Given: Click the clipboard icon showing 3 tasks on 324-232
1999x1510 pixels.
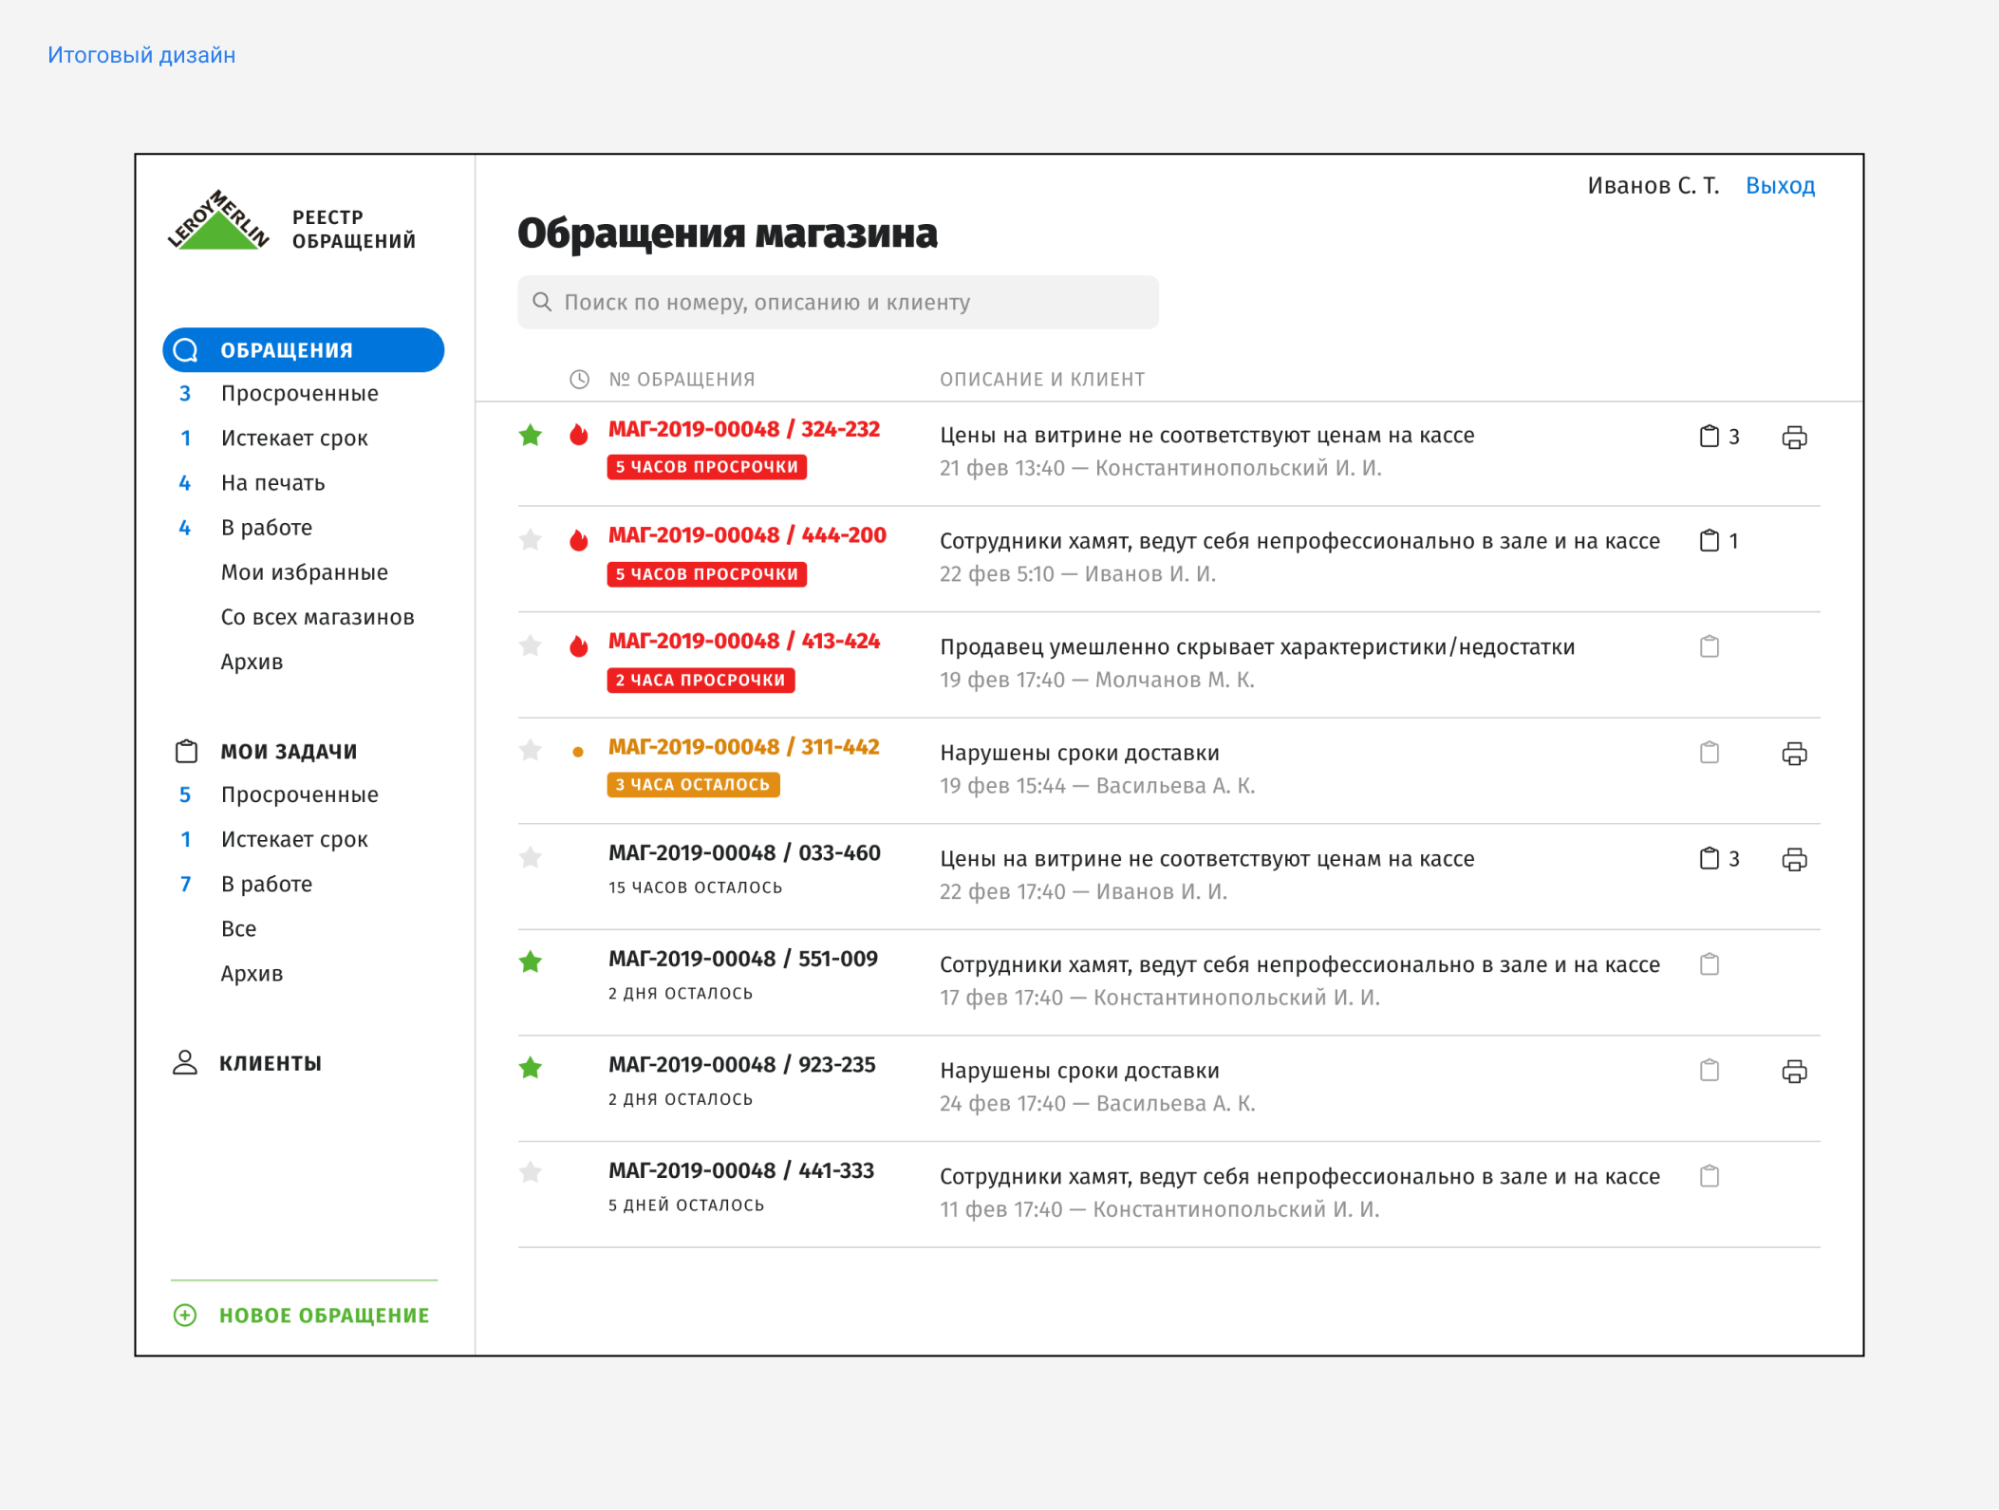Looking at the screenshot, I should pyautogui.click(x=1710, y=436).
